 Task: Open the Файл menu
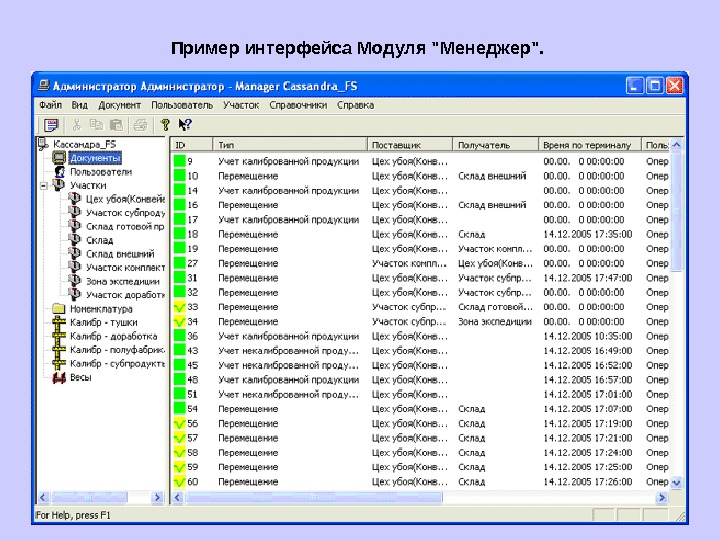51,105
